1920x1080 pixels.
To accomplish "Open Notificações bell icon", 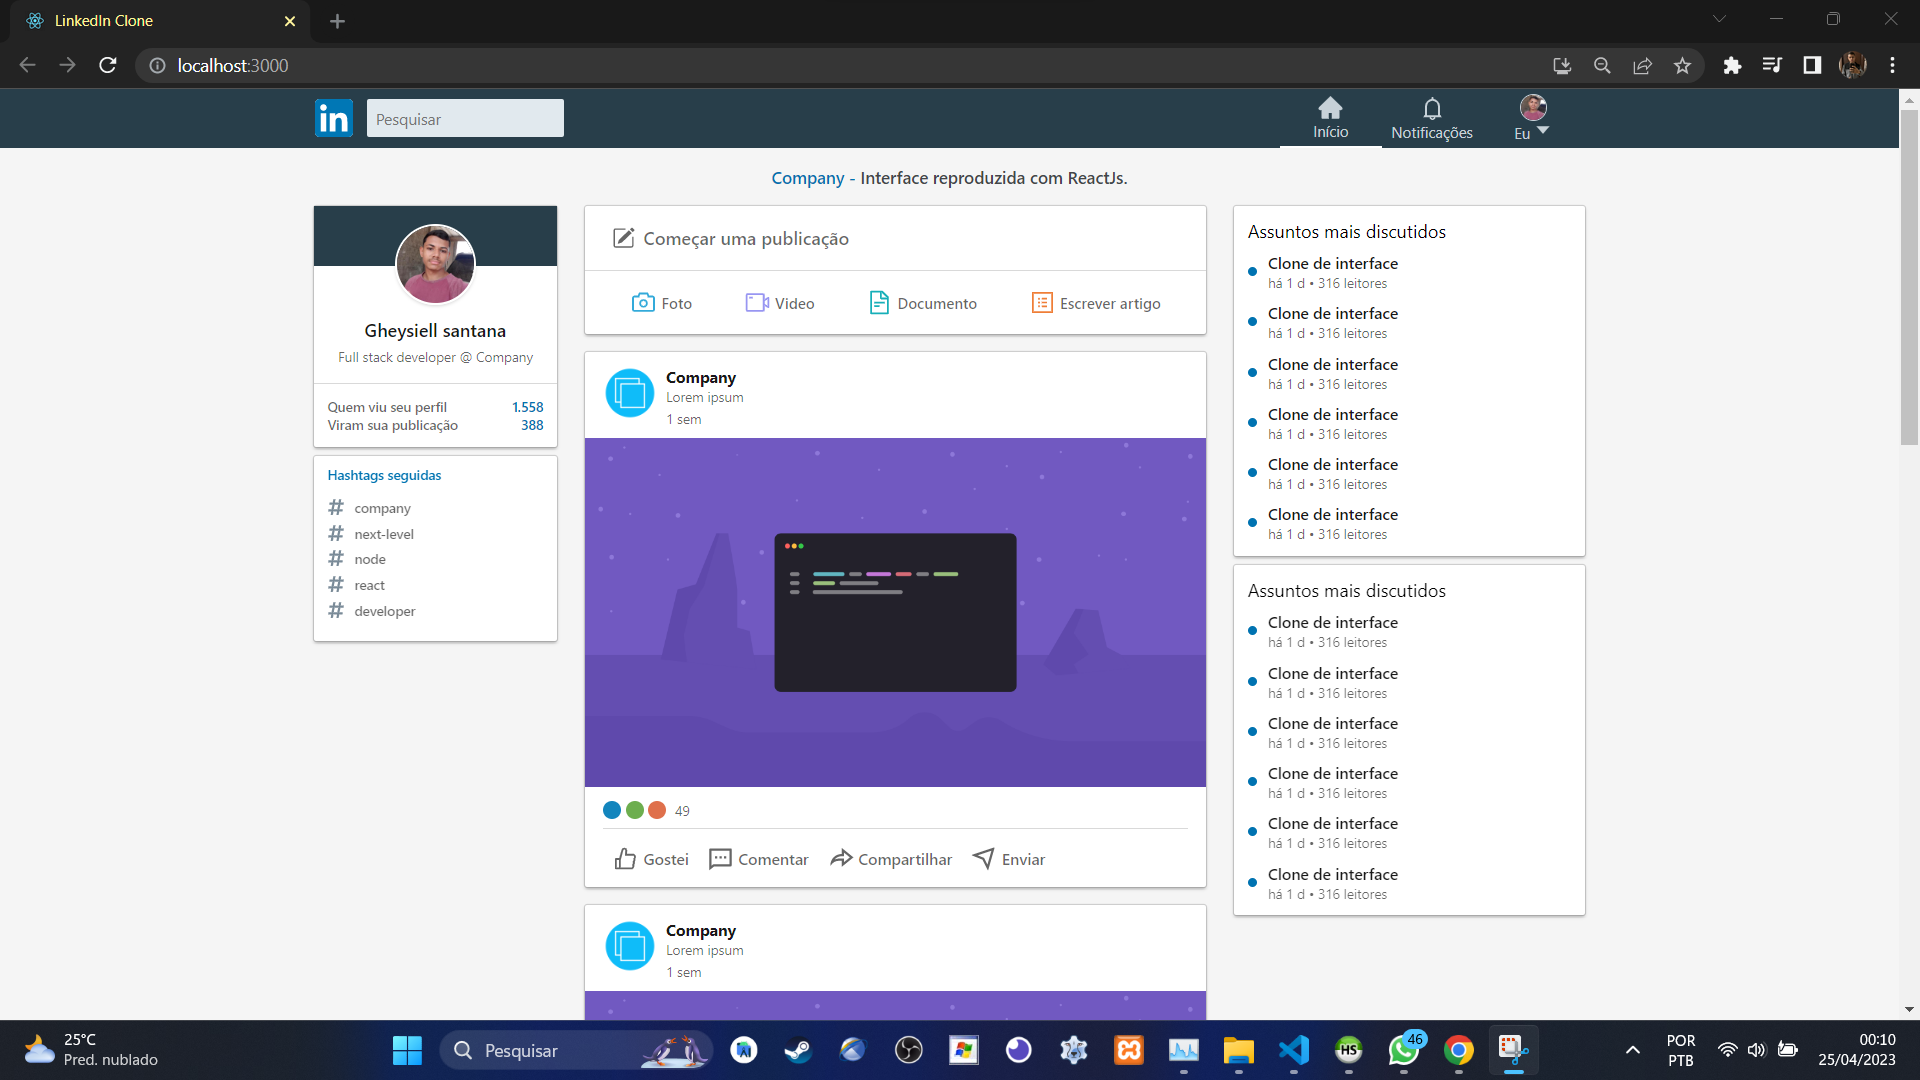I will click(x=1432, y=108).
